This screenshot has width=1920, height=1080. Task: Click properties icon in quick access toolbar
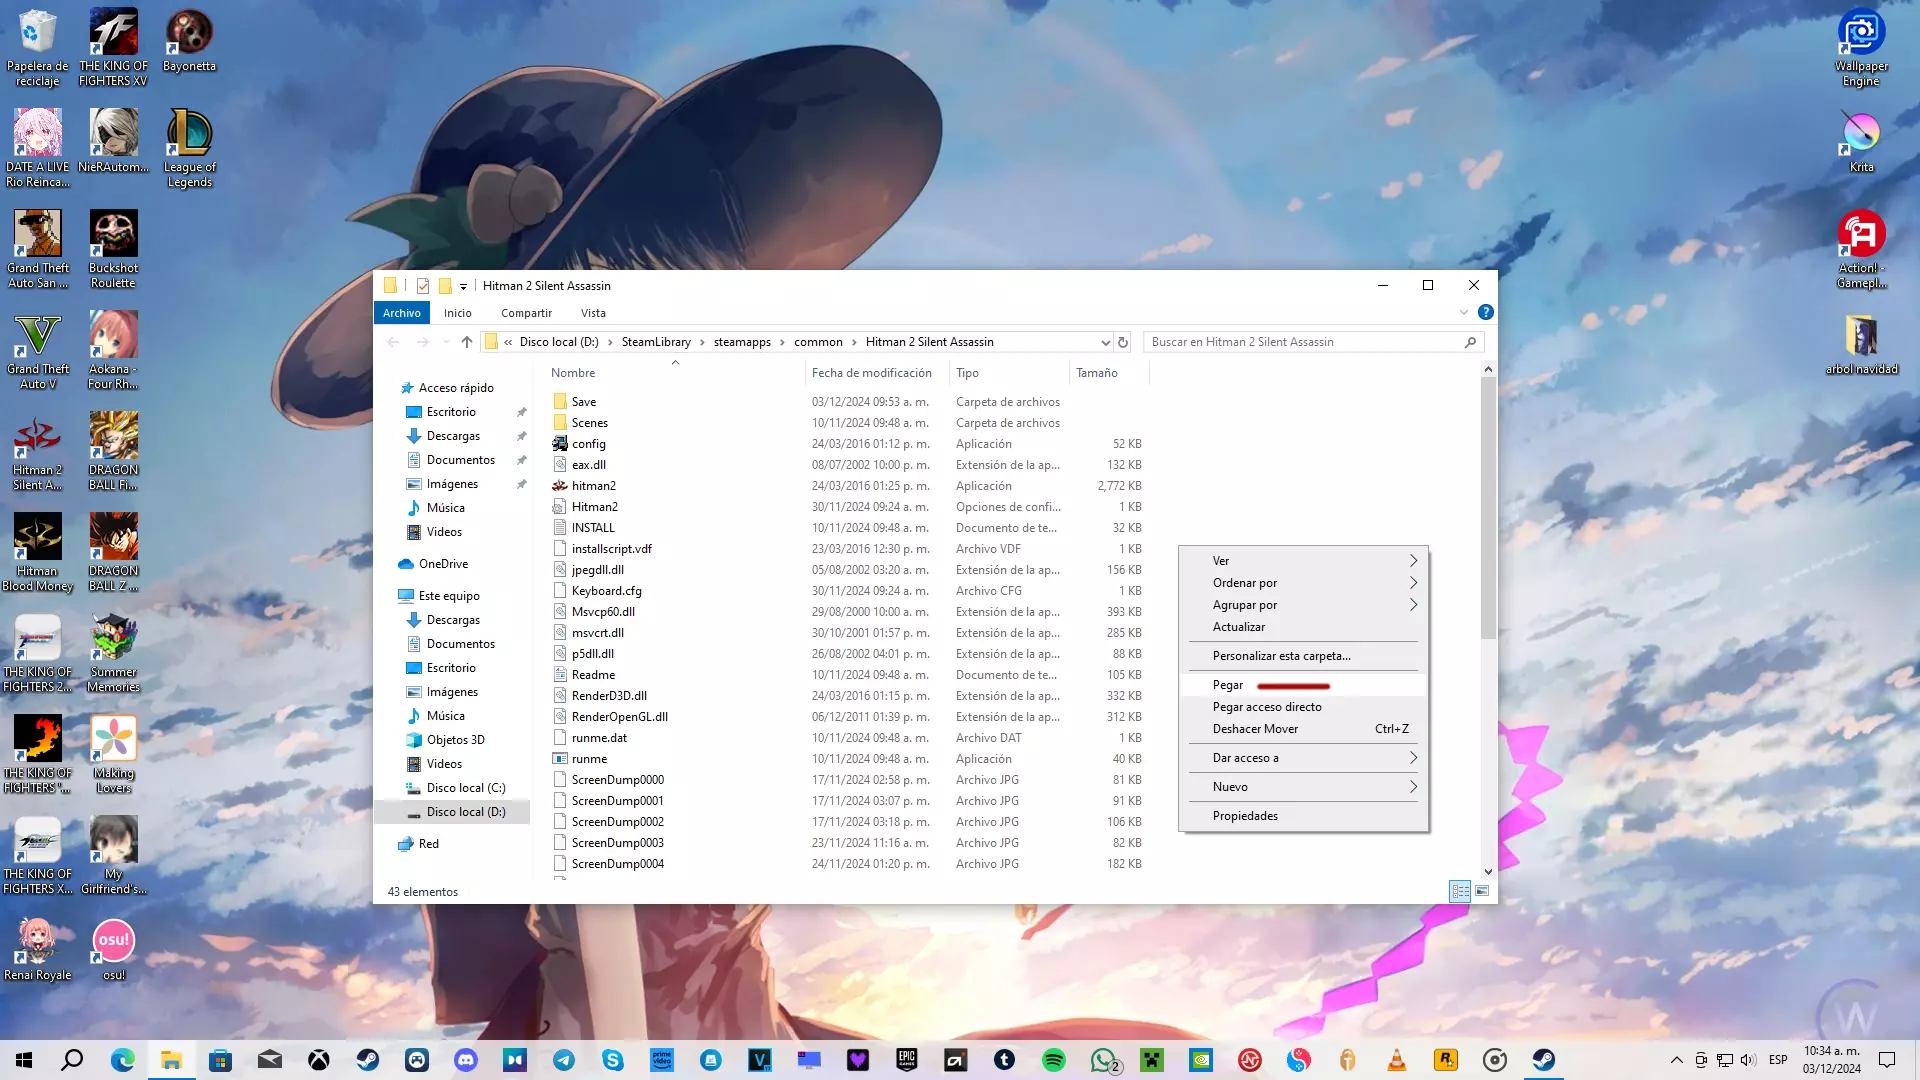pos(423,286)
